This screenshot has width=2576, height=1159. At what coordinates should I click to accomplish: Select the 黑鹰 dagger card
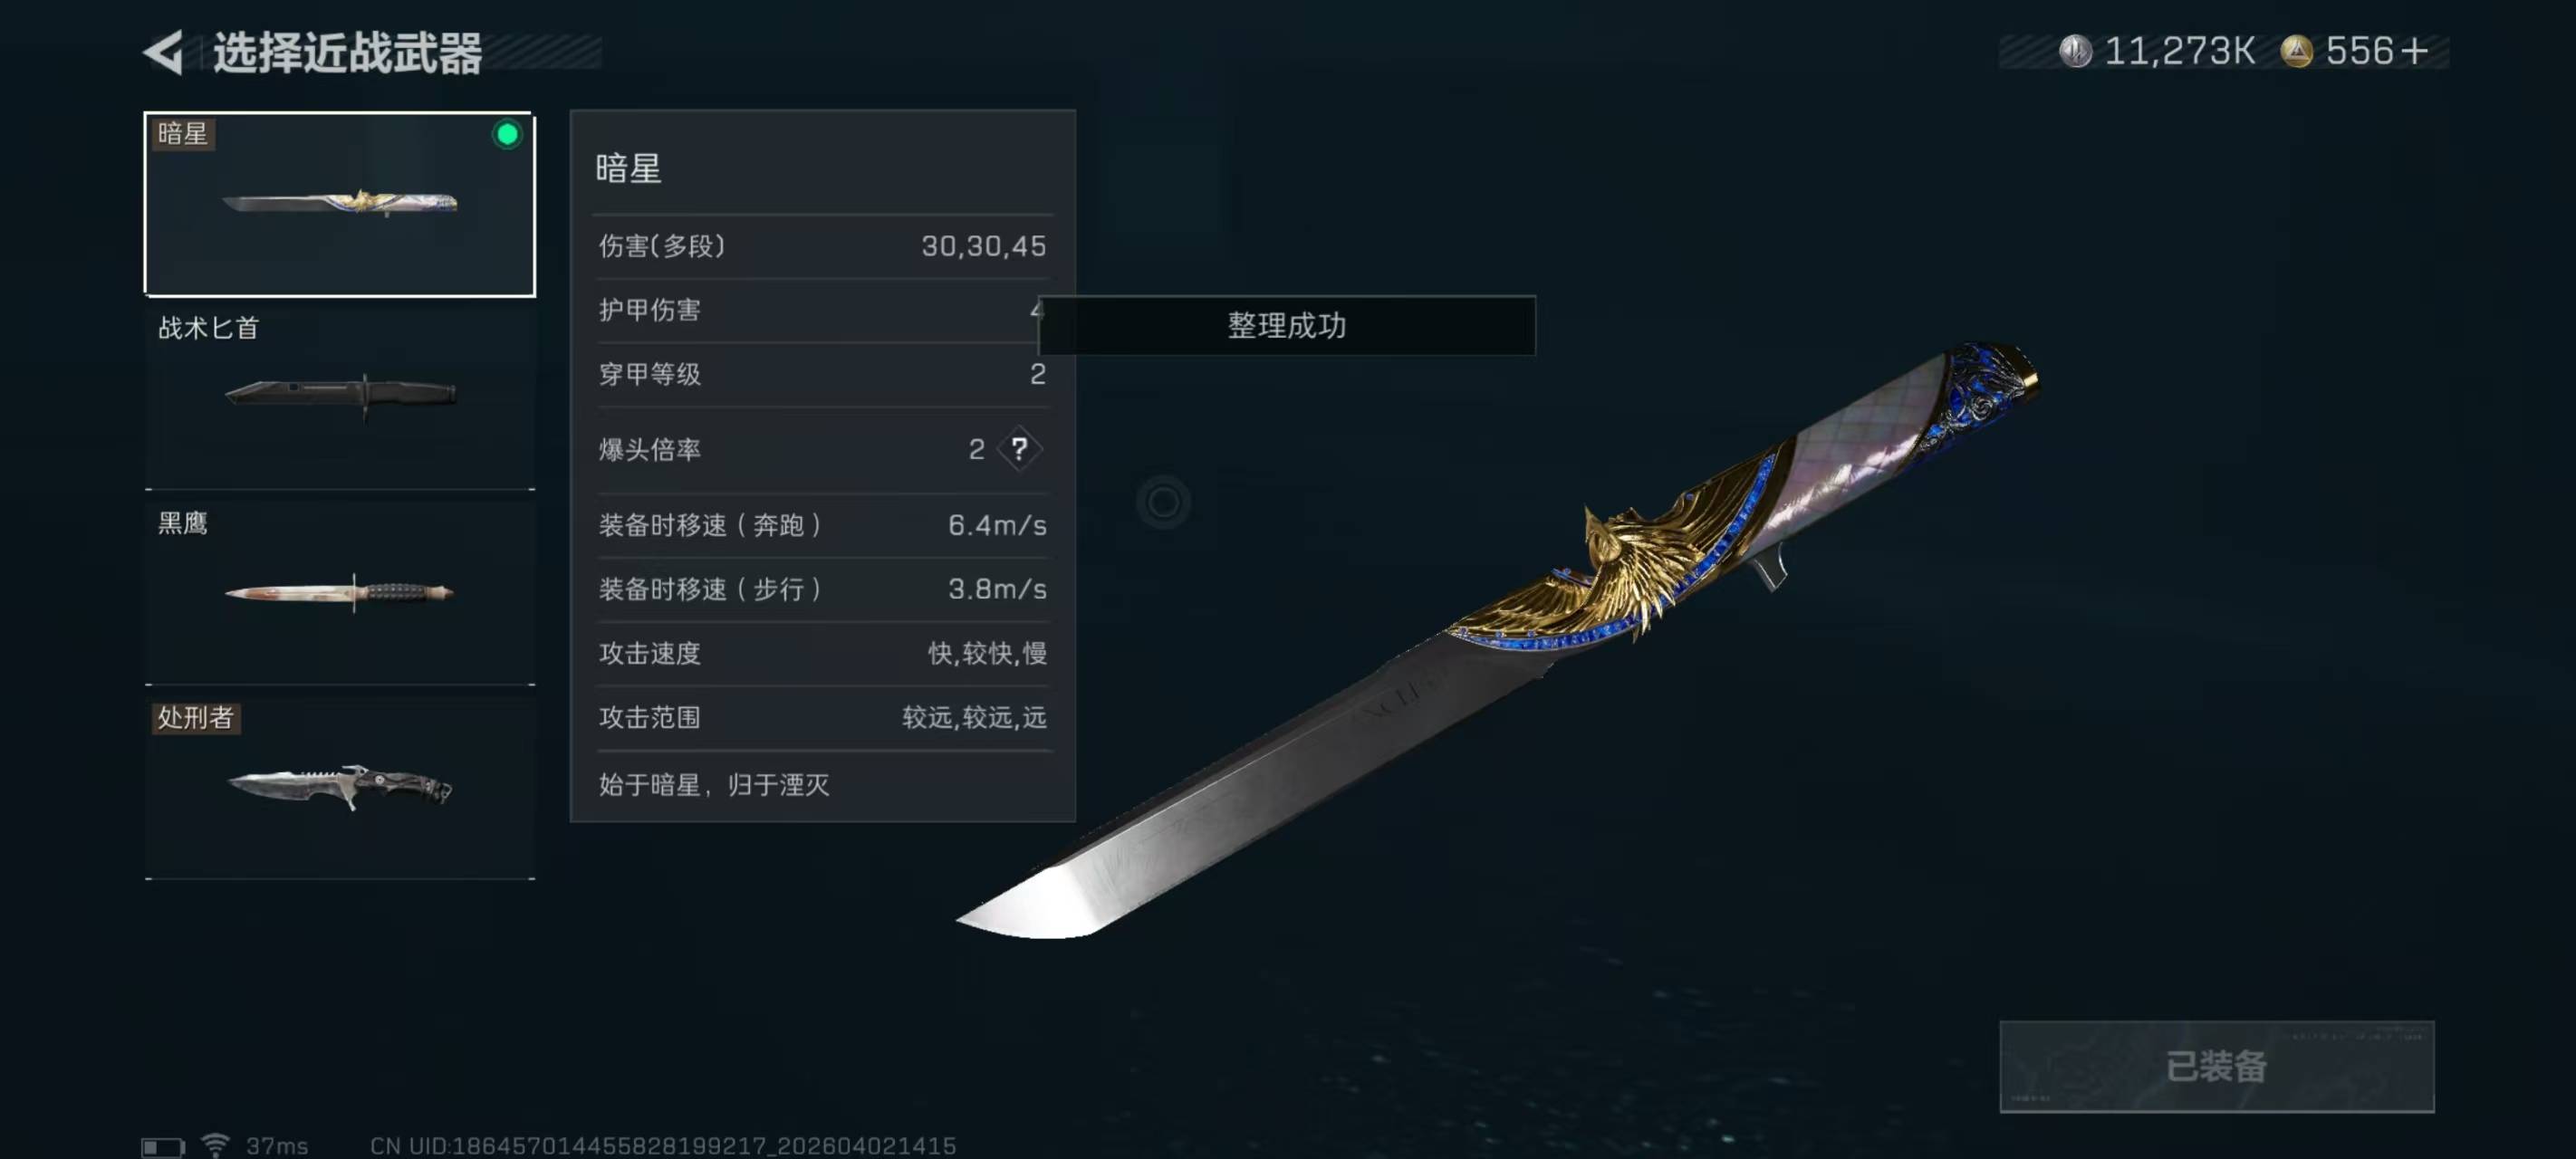340,593
